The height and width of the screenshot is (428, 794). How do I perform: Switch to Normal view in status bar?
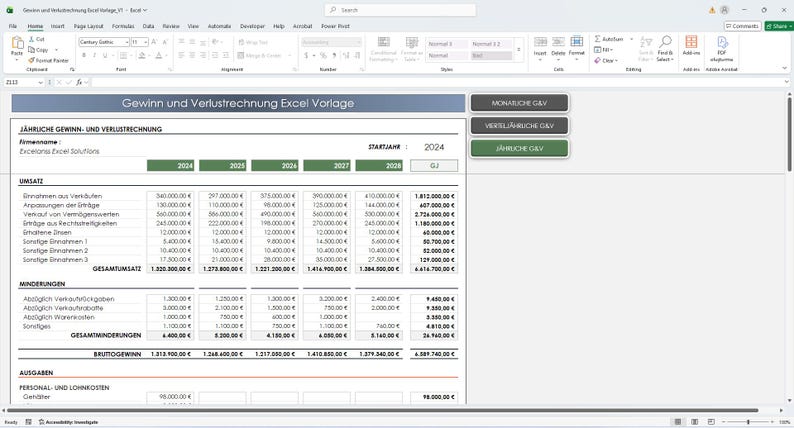coord(678,422)
